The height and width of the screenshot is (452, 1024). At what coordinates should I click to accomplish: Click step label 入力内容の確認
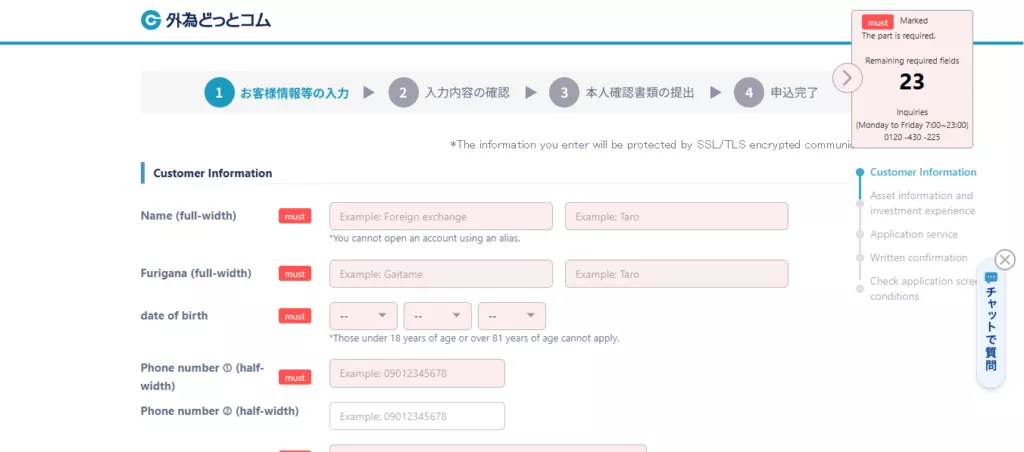click(x=467, y=93)
